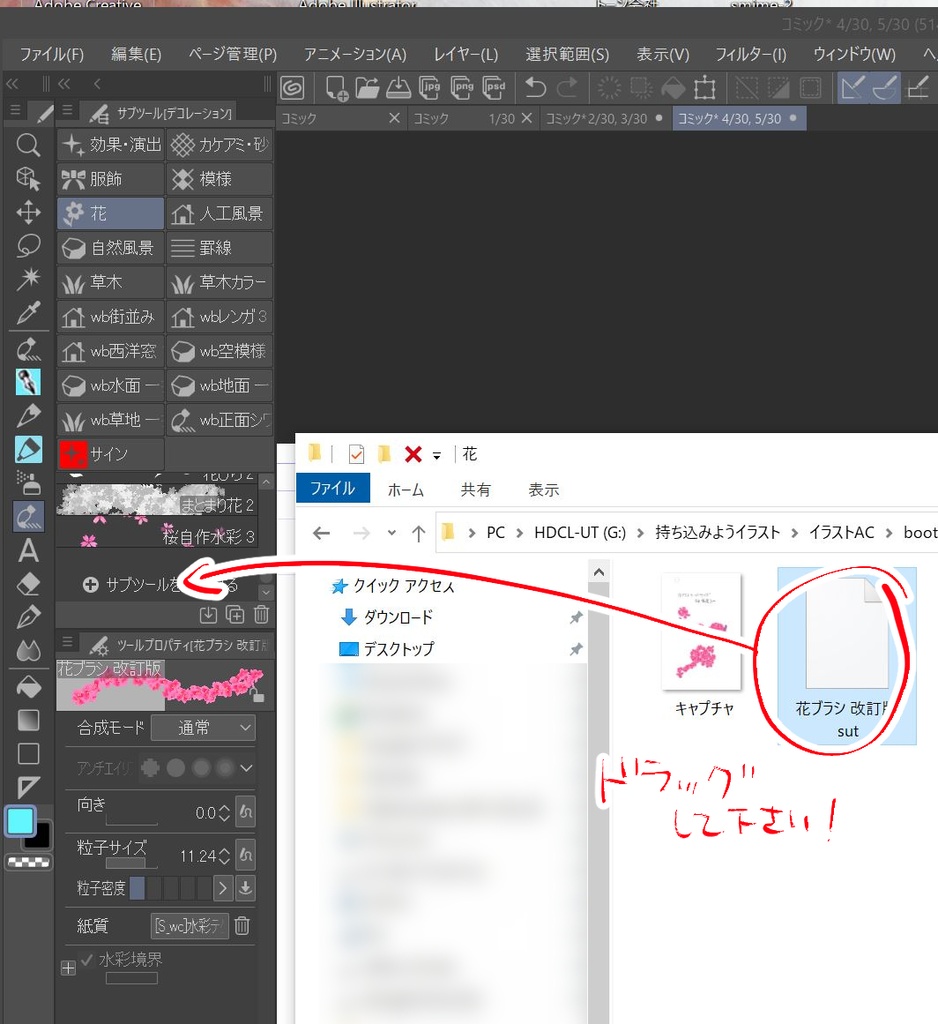
Task: Undo the last action
Action: 536,88
